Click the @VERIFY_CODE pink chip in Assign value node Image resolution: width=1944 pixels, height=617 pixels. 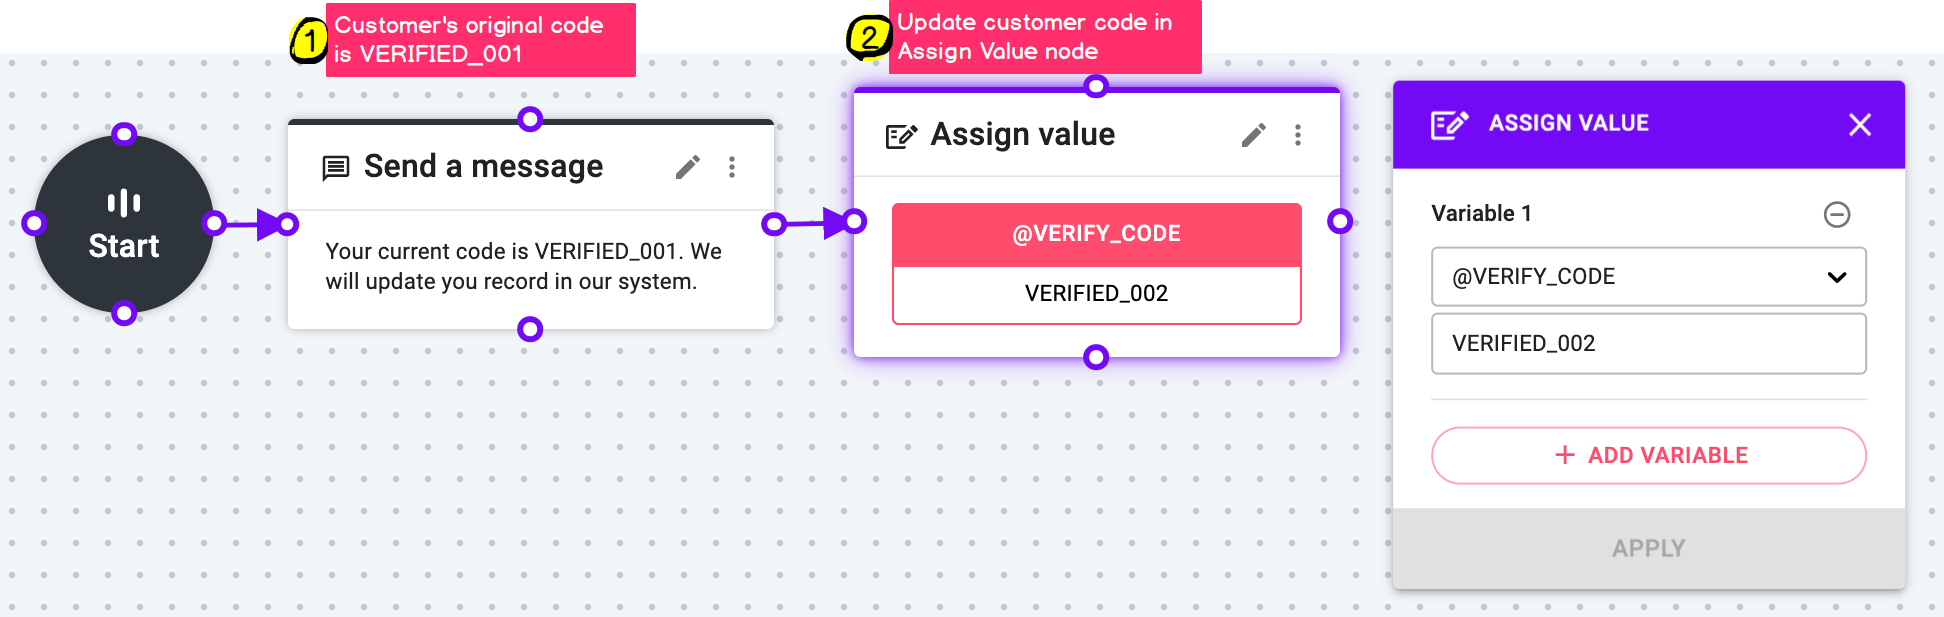pyautogui.click(x=1097, y=234)
